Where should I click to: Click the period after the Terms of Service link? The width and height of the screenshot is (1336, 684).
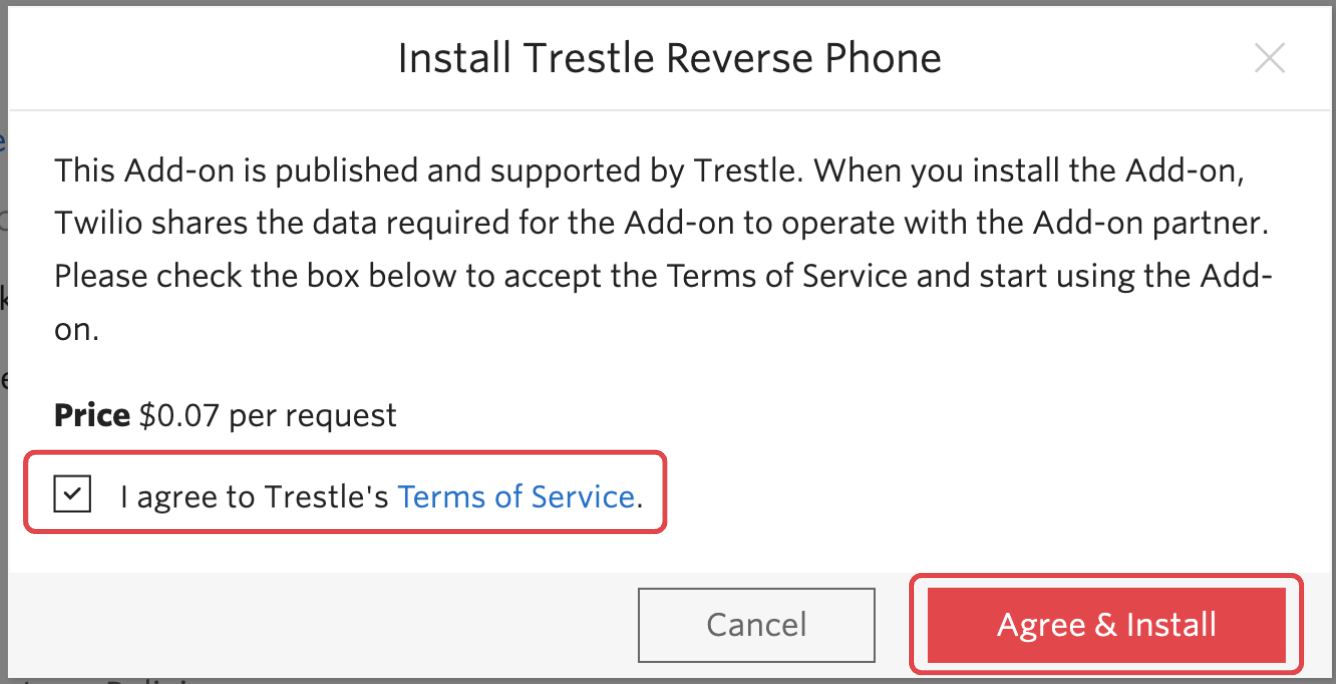click(x=639, y=498)
